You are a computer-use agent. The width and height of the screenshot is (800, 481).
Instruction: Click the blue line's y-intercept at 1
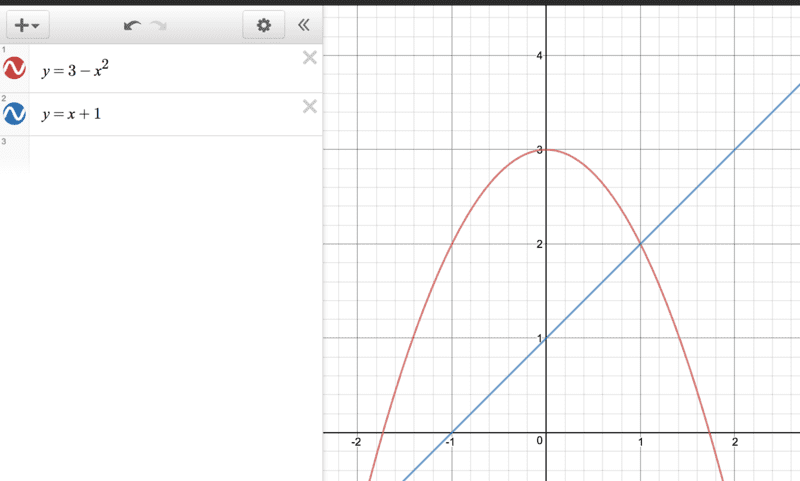[546, 338]
